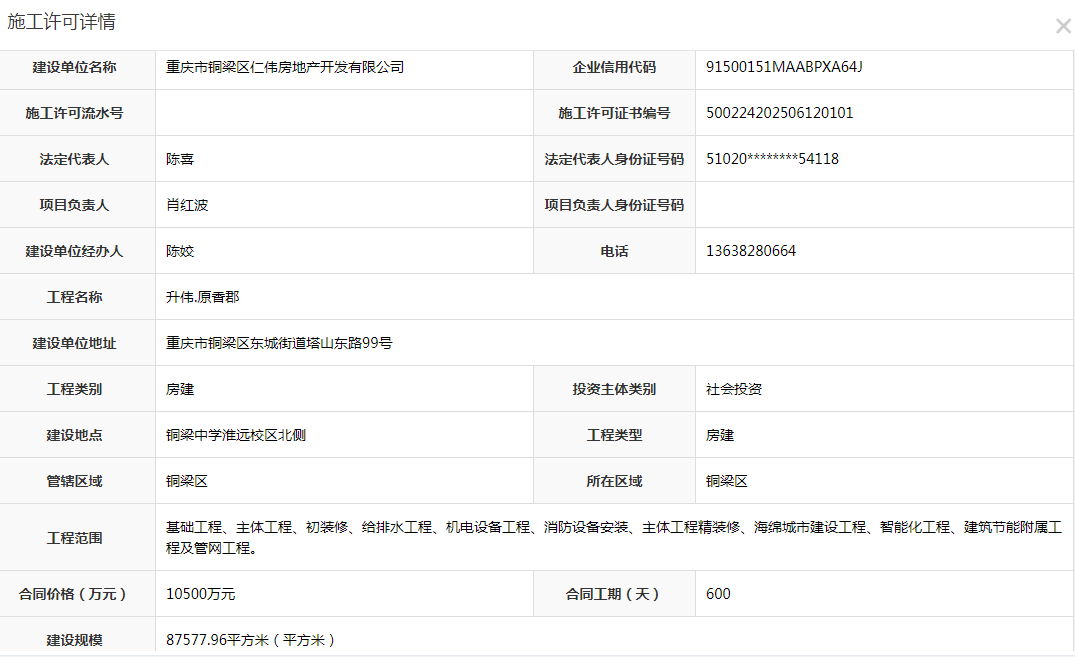Click construction scale 87577.96平方米
The image size is (1075, 657).
(x=250, y=640)
